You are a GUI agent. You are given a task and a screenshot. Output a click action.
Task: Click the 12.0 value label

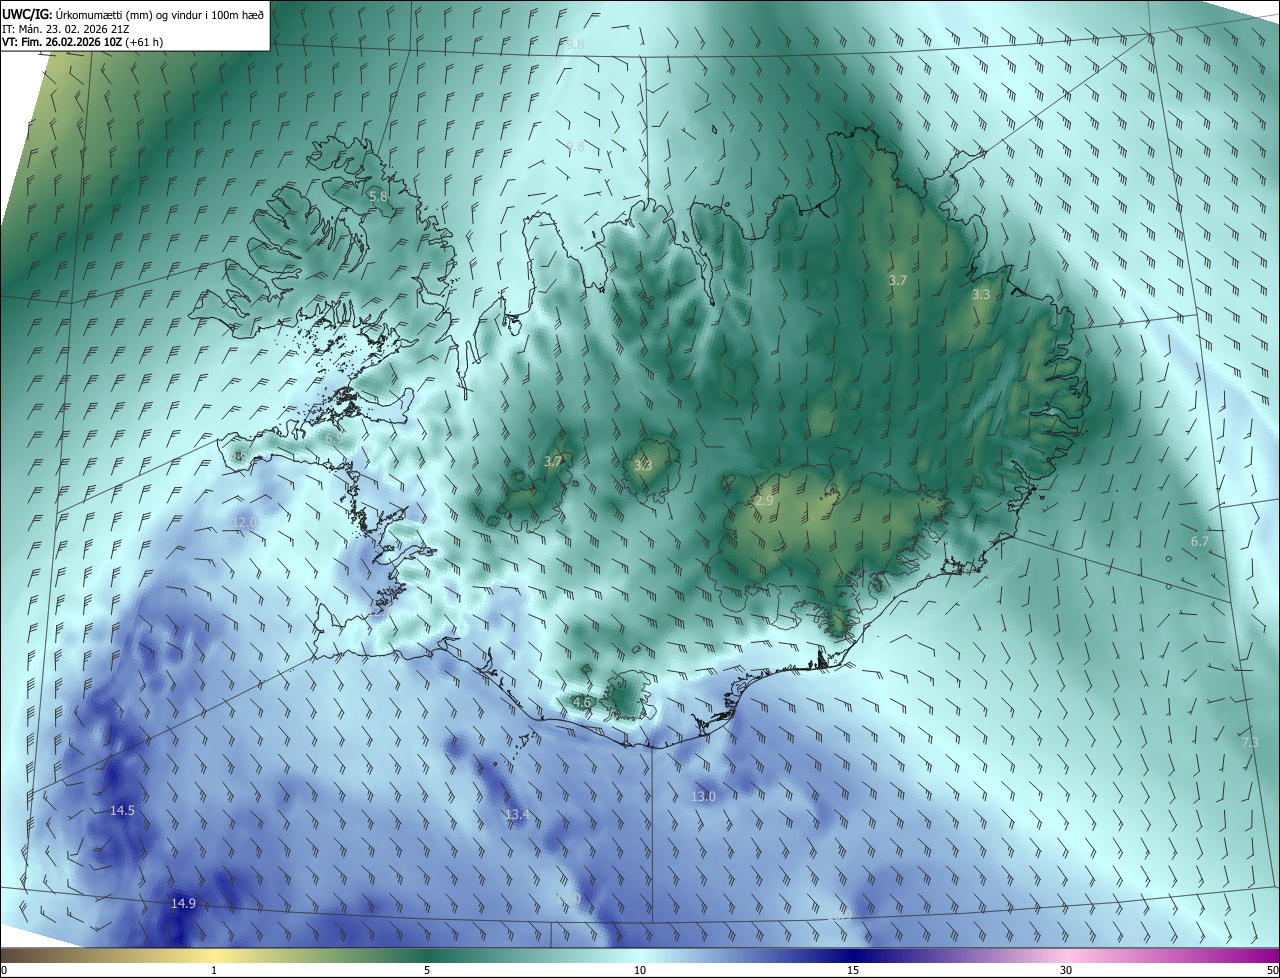pos(245,522)
